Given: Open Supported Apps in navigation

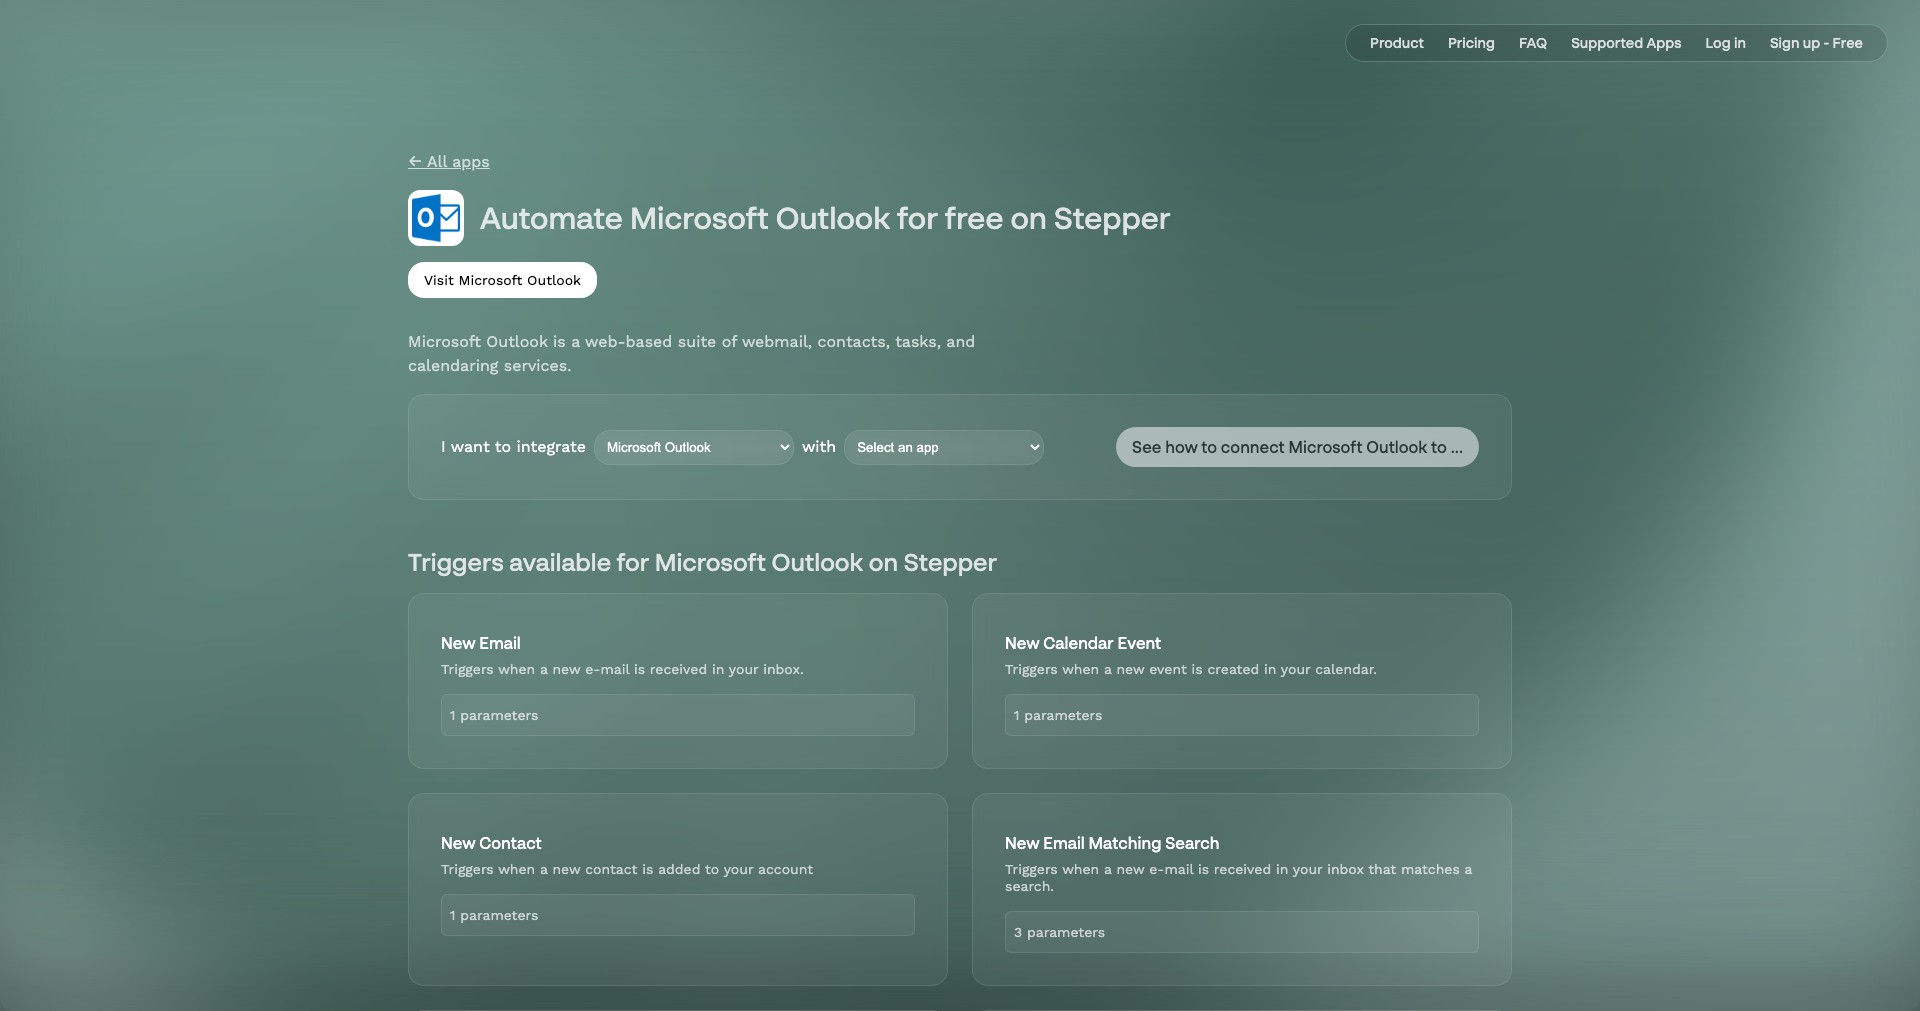Looking at the screenshot, I should click(1626, 43).
